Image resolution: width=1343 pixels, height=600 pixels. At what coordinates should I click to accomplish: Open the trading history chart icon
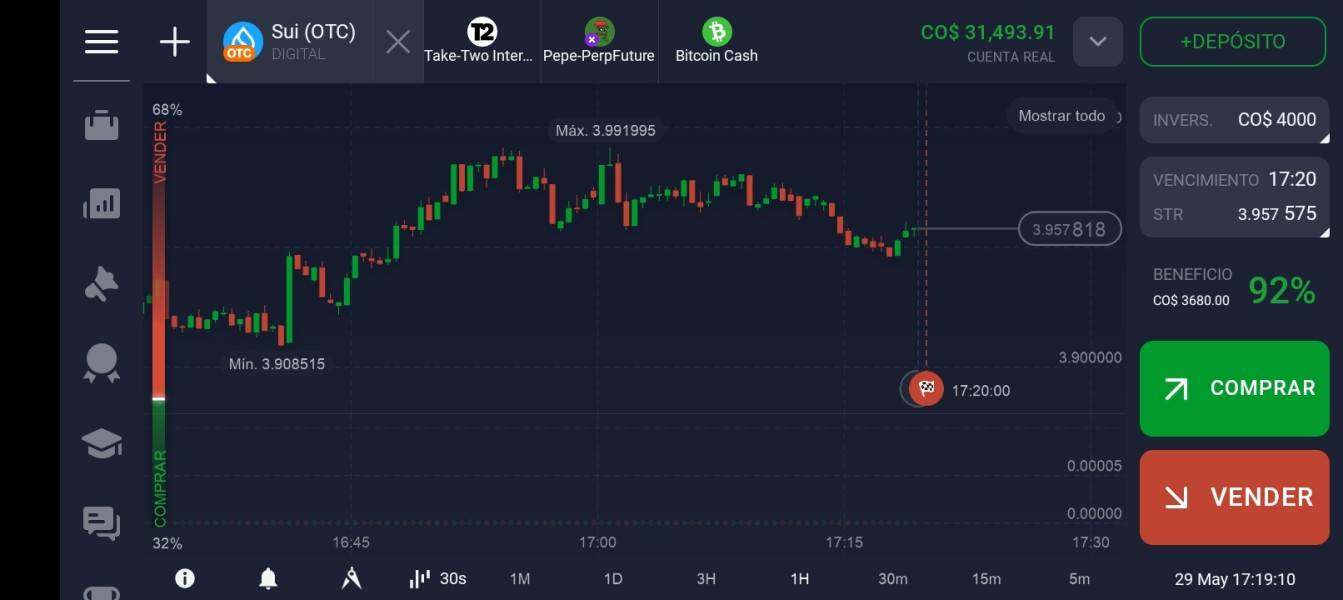pos(101,204)
